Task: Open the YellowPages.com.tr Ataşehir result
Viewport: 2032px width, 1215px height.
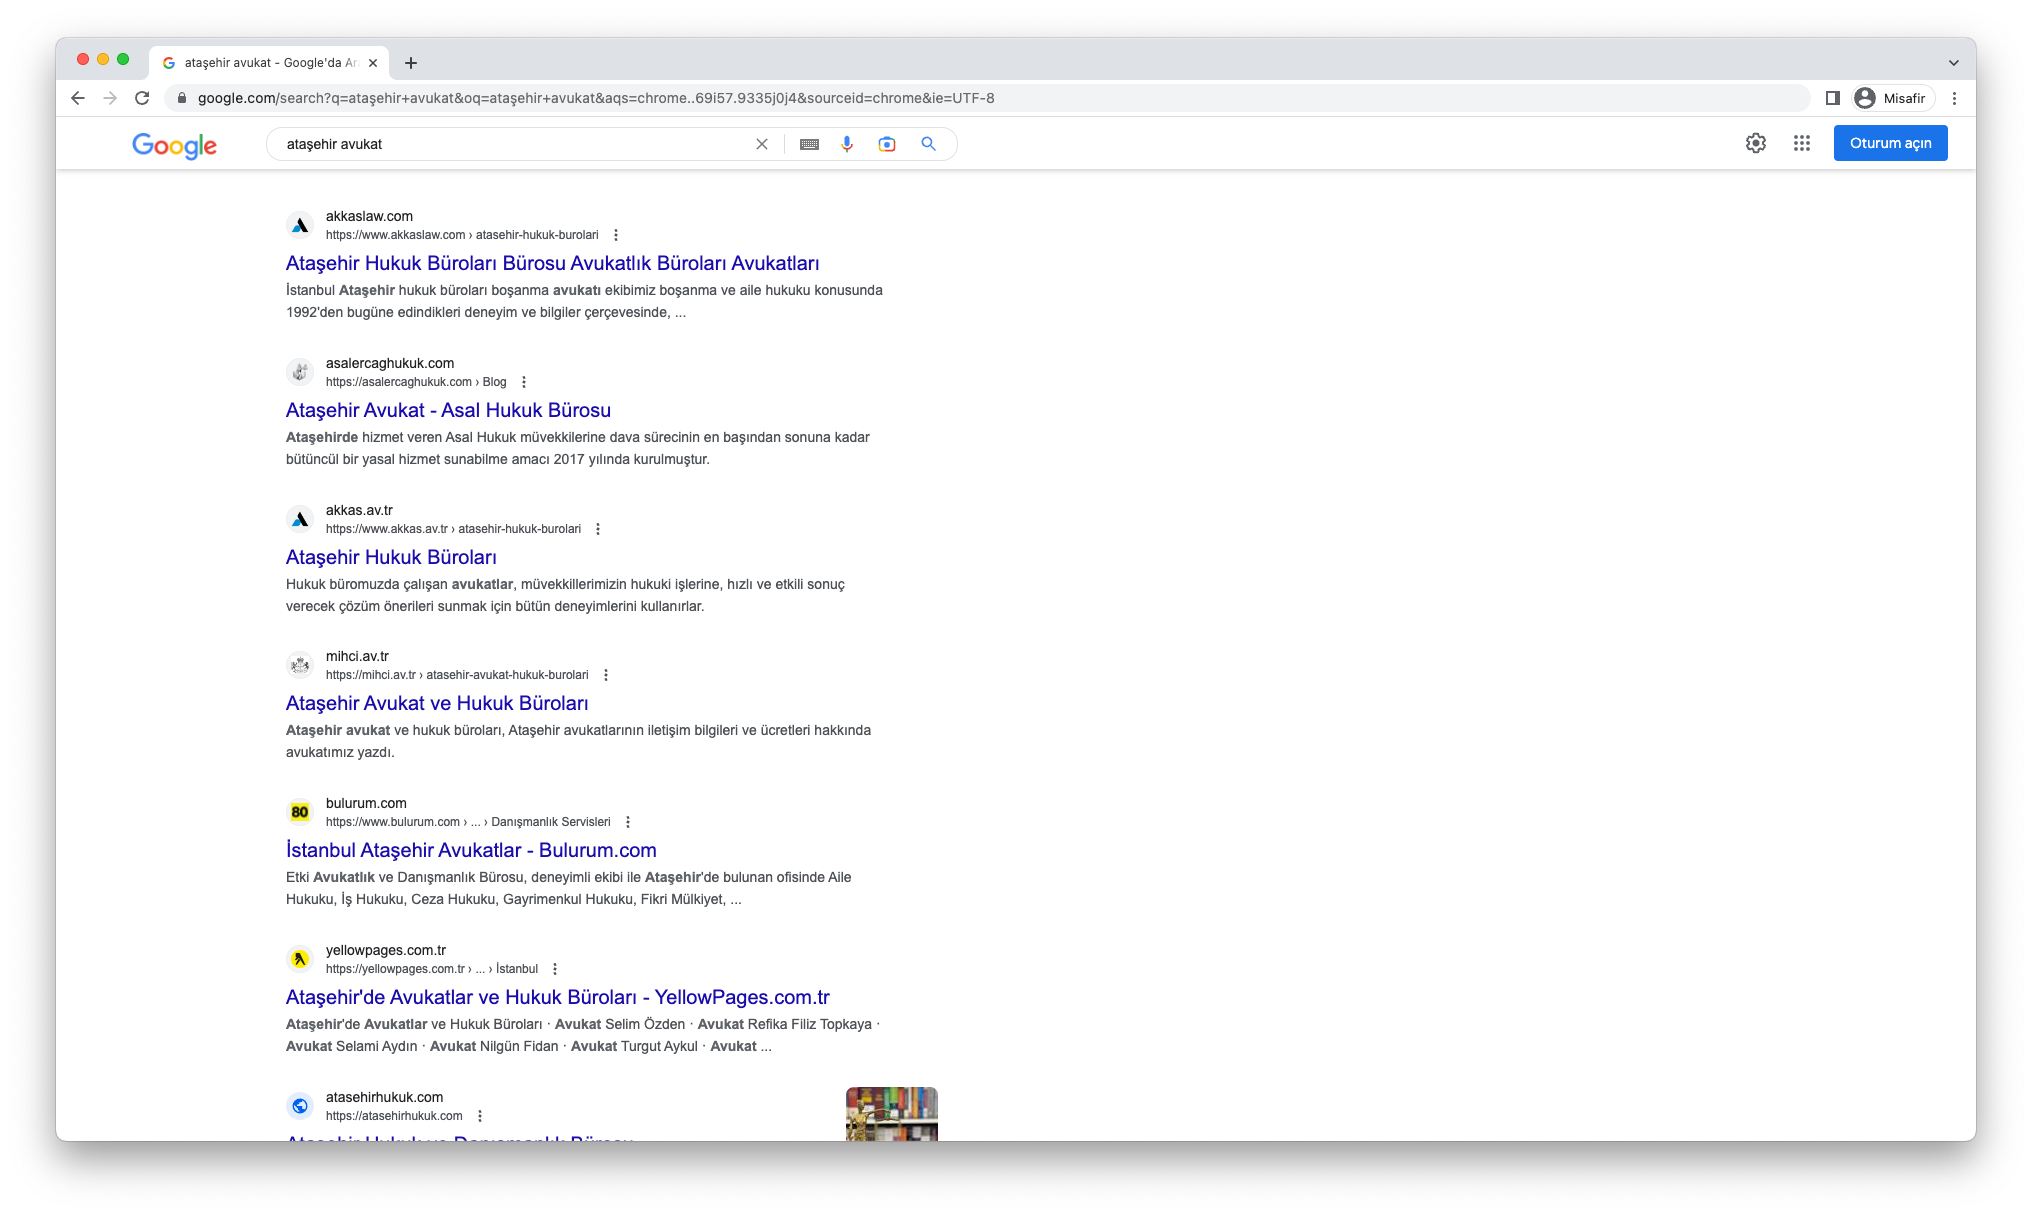Action: tap(558, 997)
